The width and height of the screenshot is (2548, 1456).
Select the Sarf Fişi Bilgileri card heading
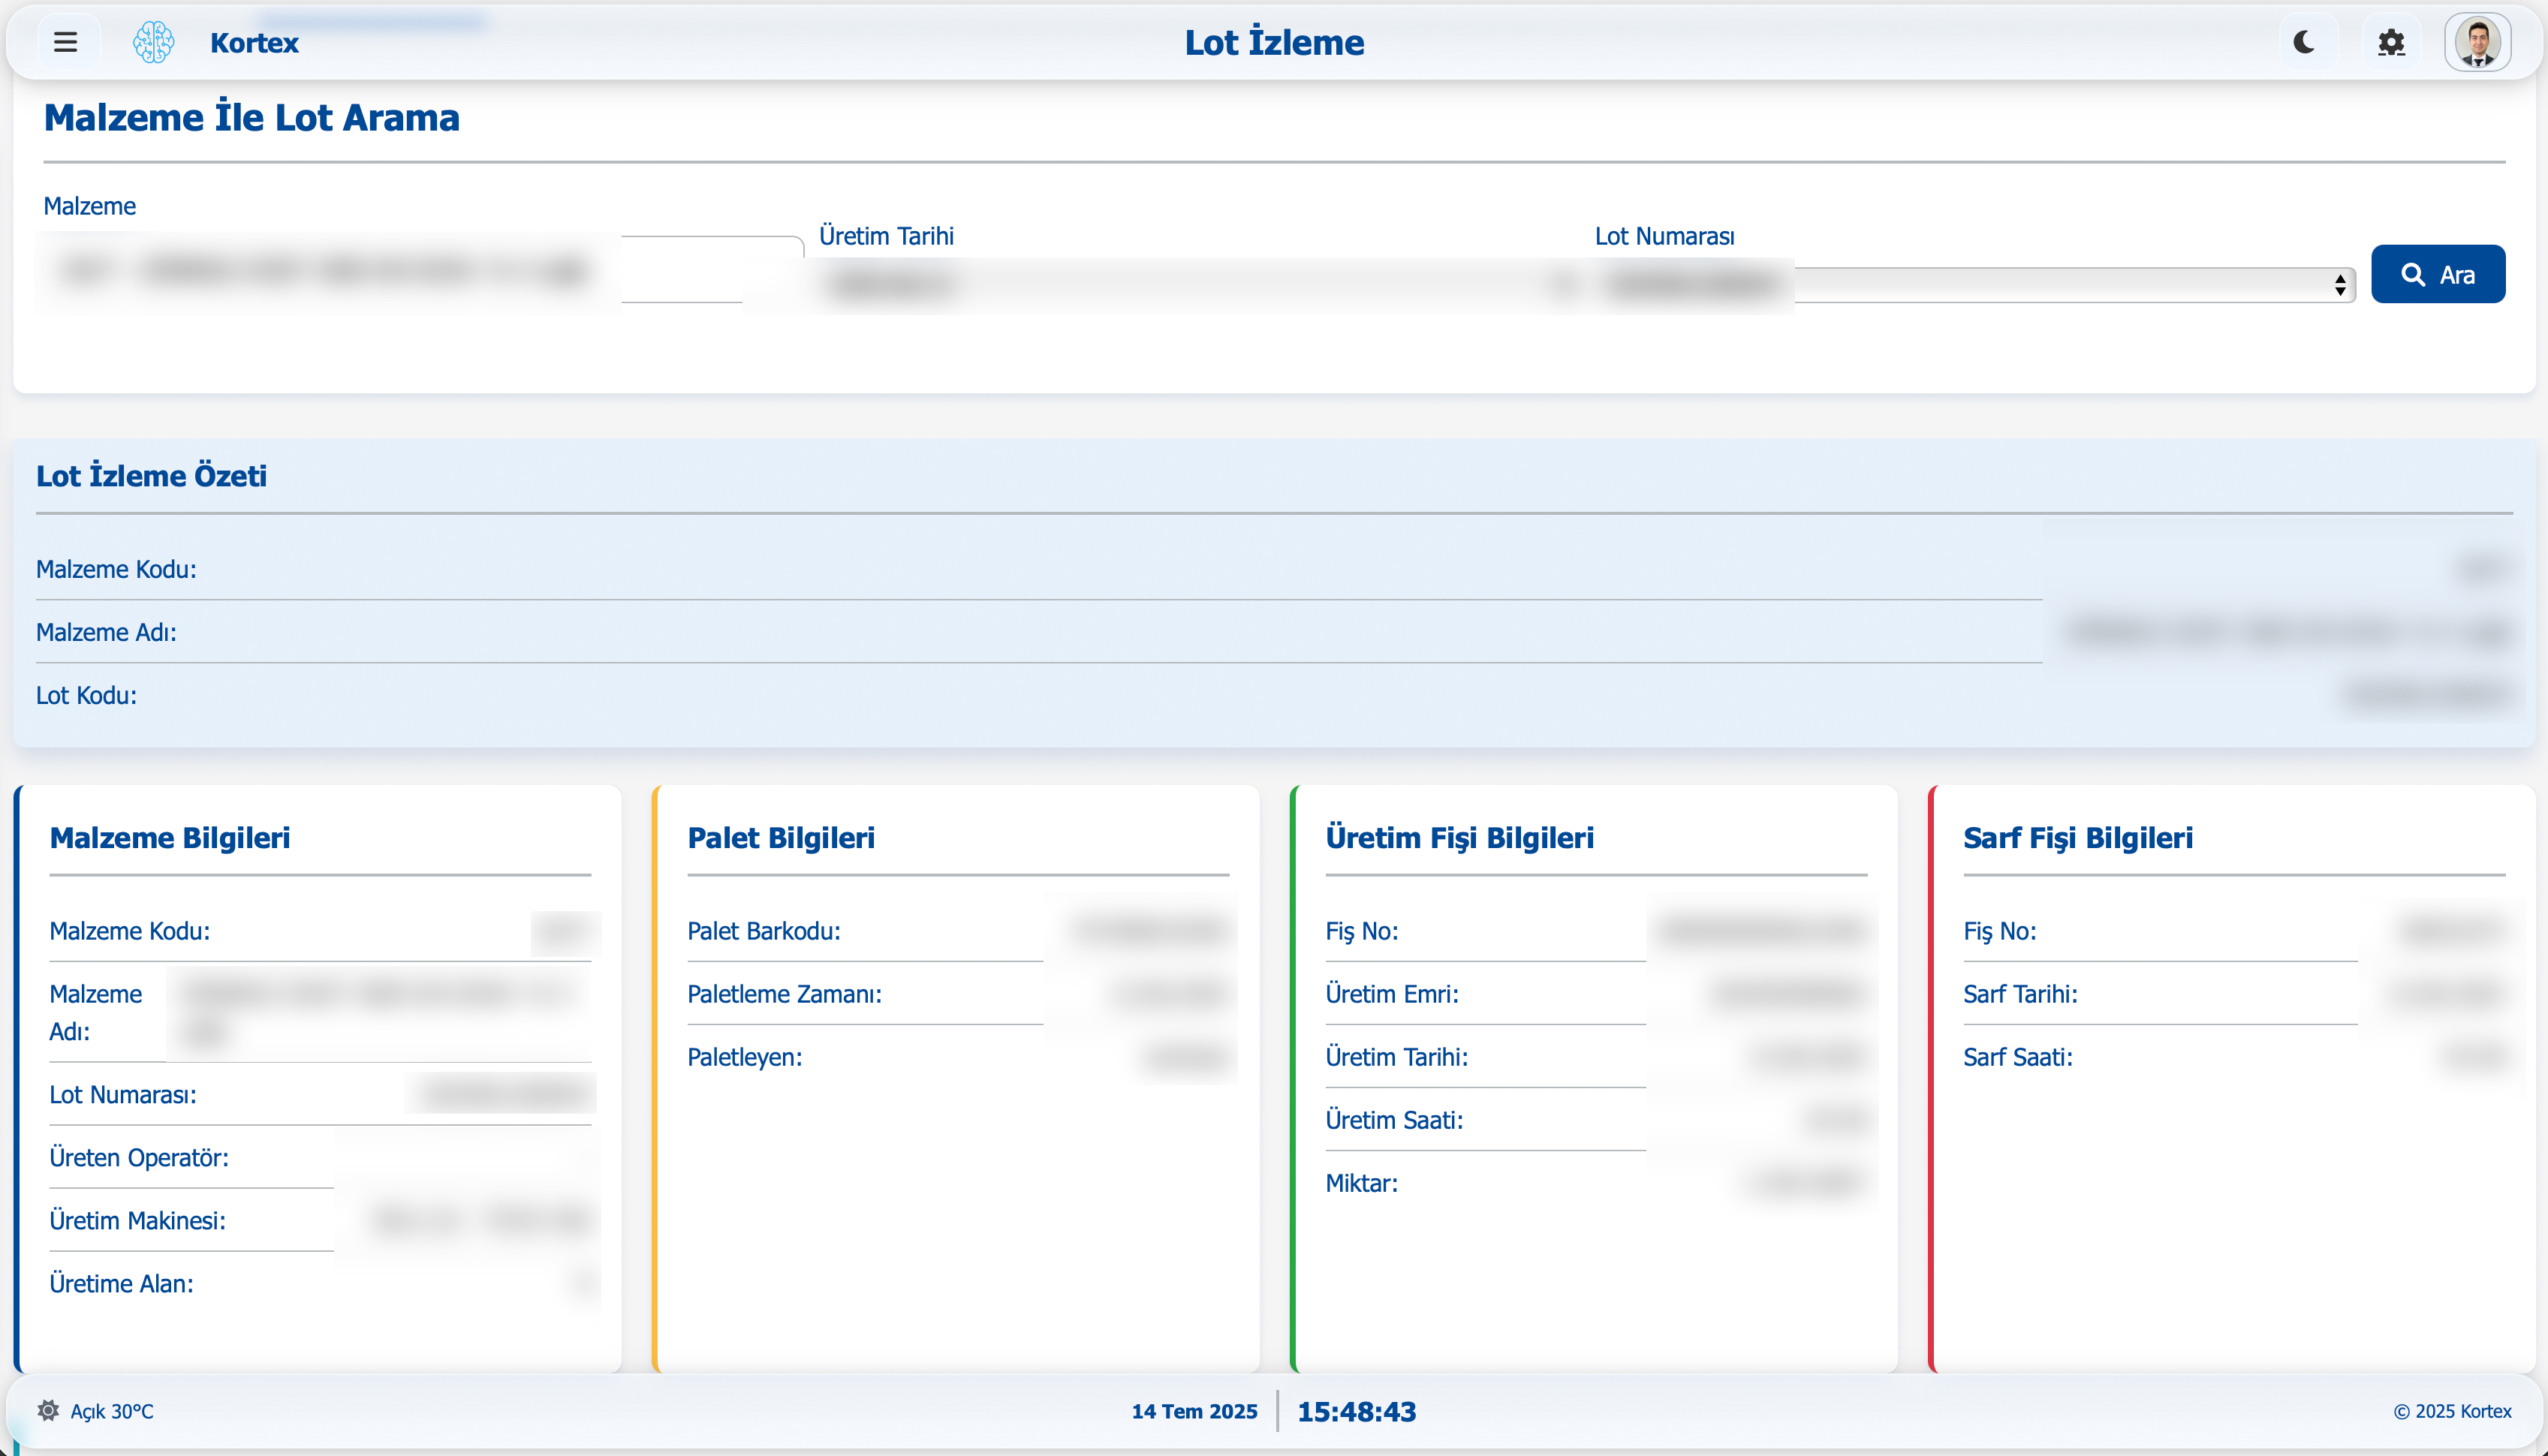click(x=2077, y=837)
